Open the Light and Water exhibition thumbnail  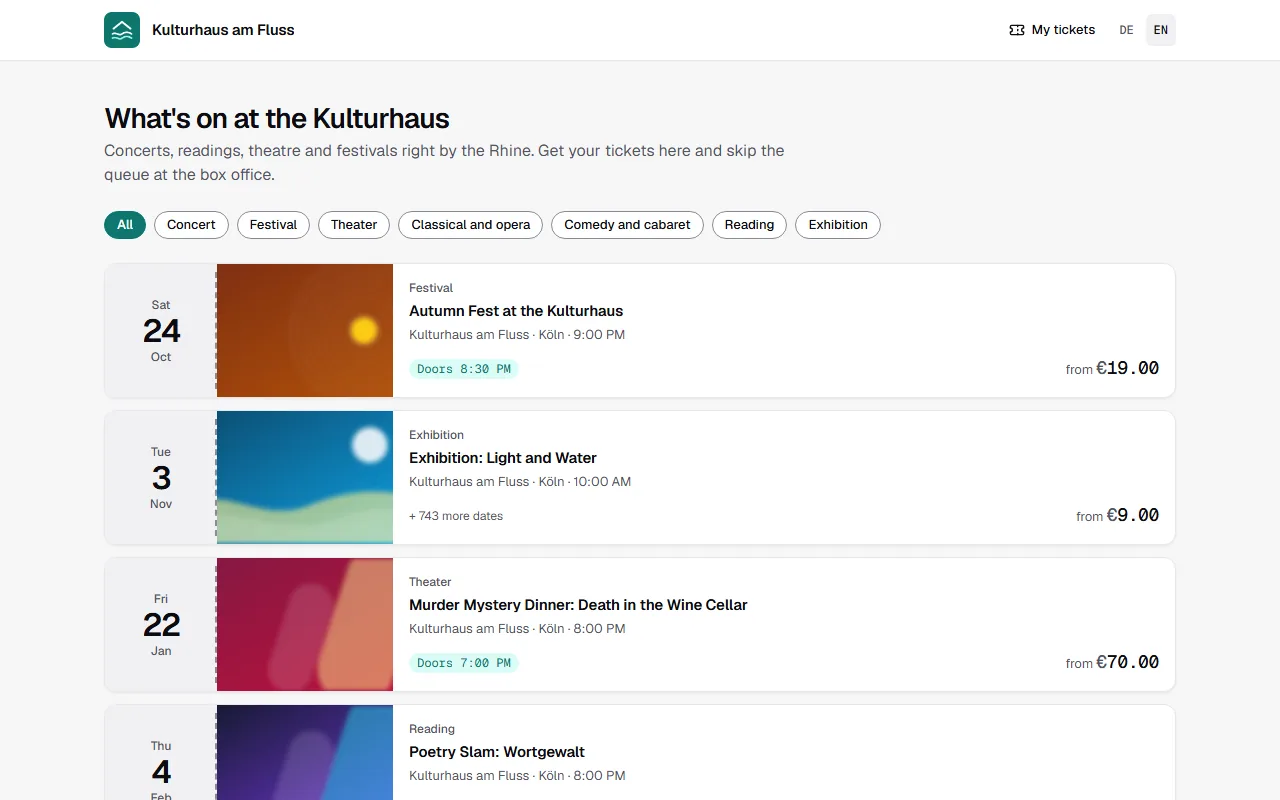pos(305,478)
